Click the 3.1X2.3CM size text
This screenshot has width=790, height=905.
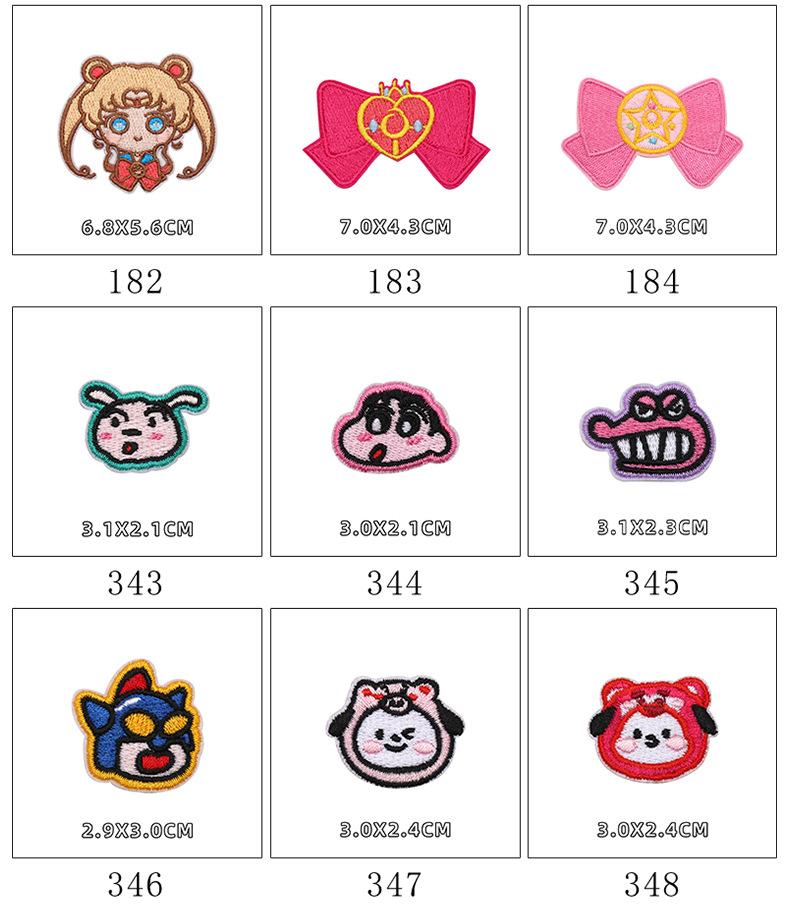(x=652, y=528)
